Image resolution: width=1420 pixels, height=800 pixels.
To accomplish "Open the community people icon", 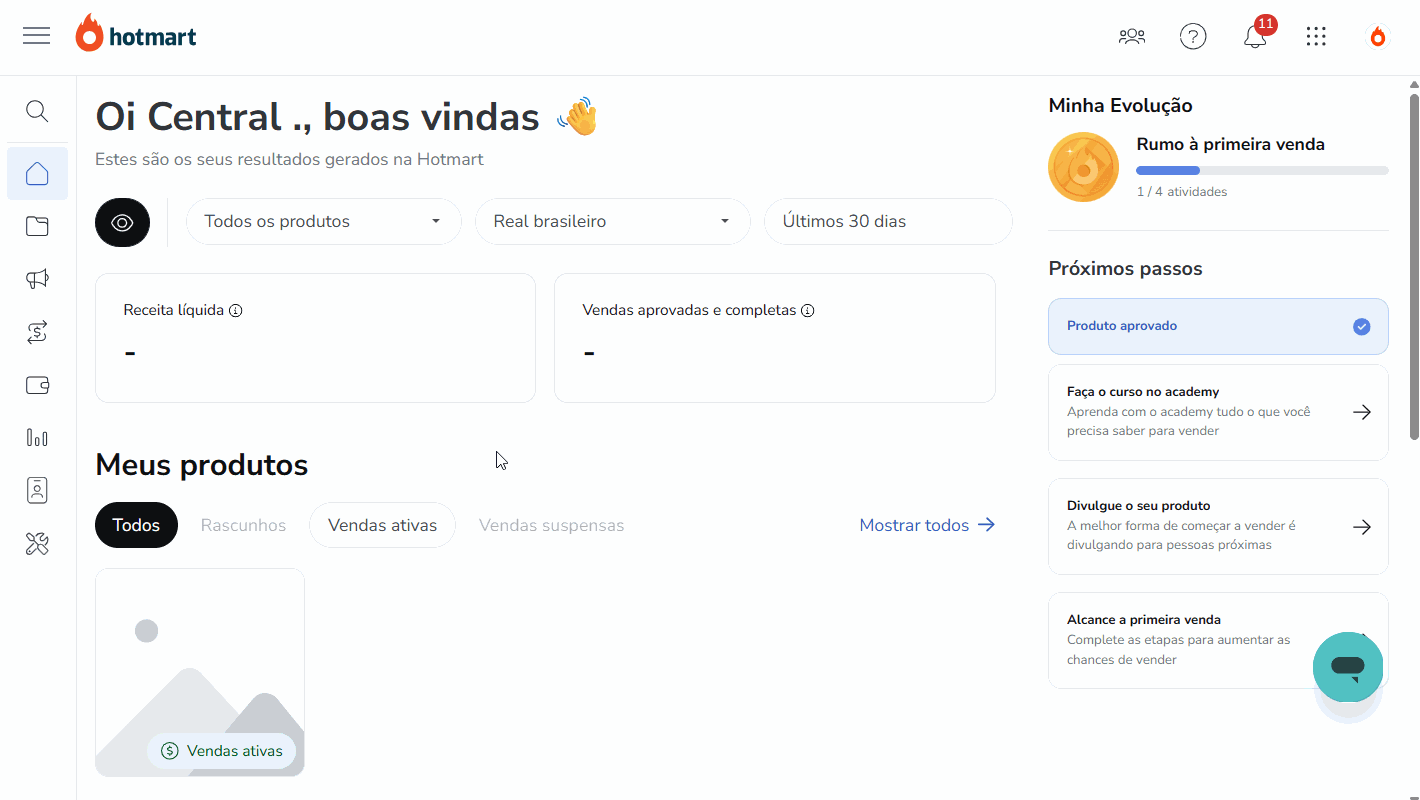I will [x=1132, y=37].
